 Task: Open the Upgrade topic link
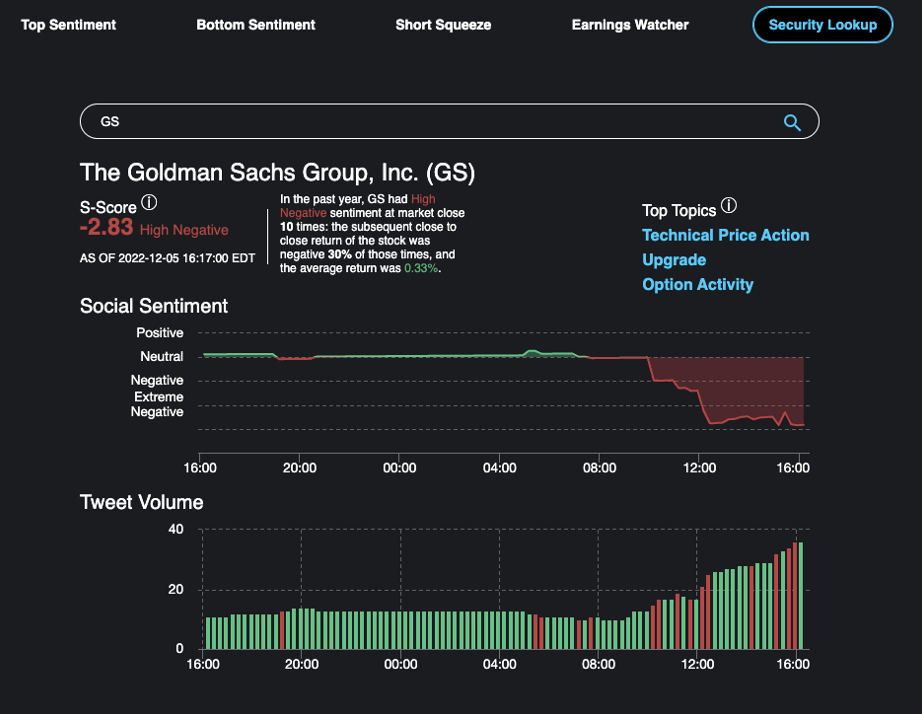[x=674, y=260]
